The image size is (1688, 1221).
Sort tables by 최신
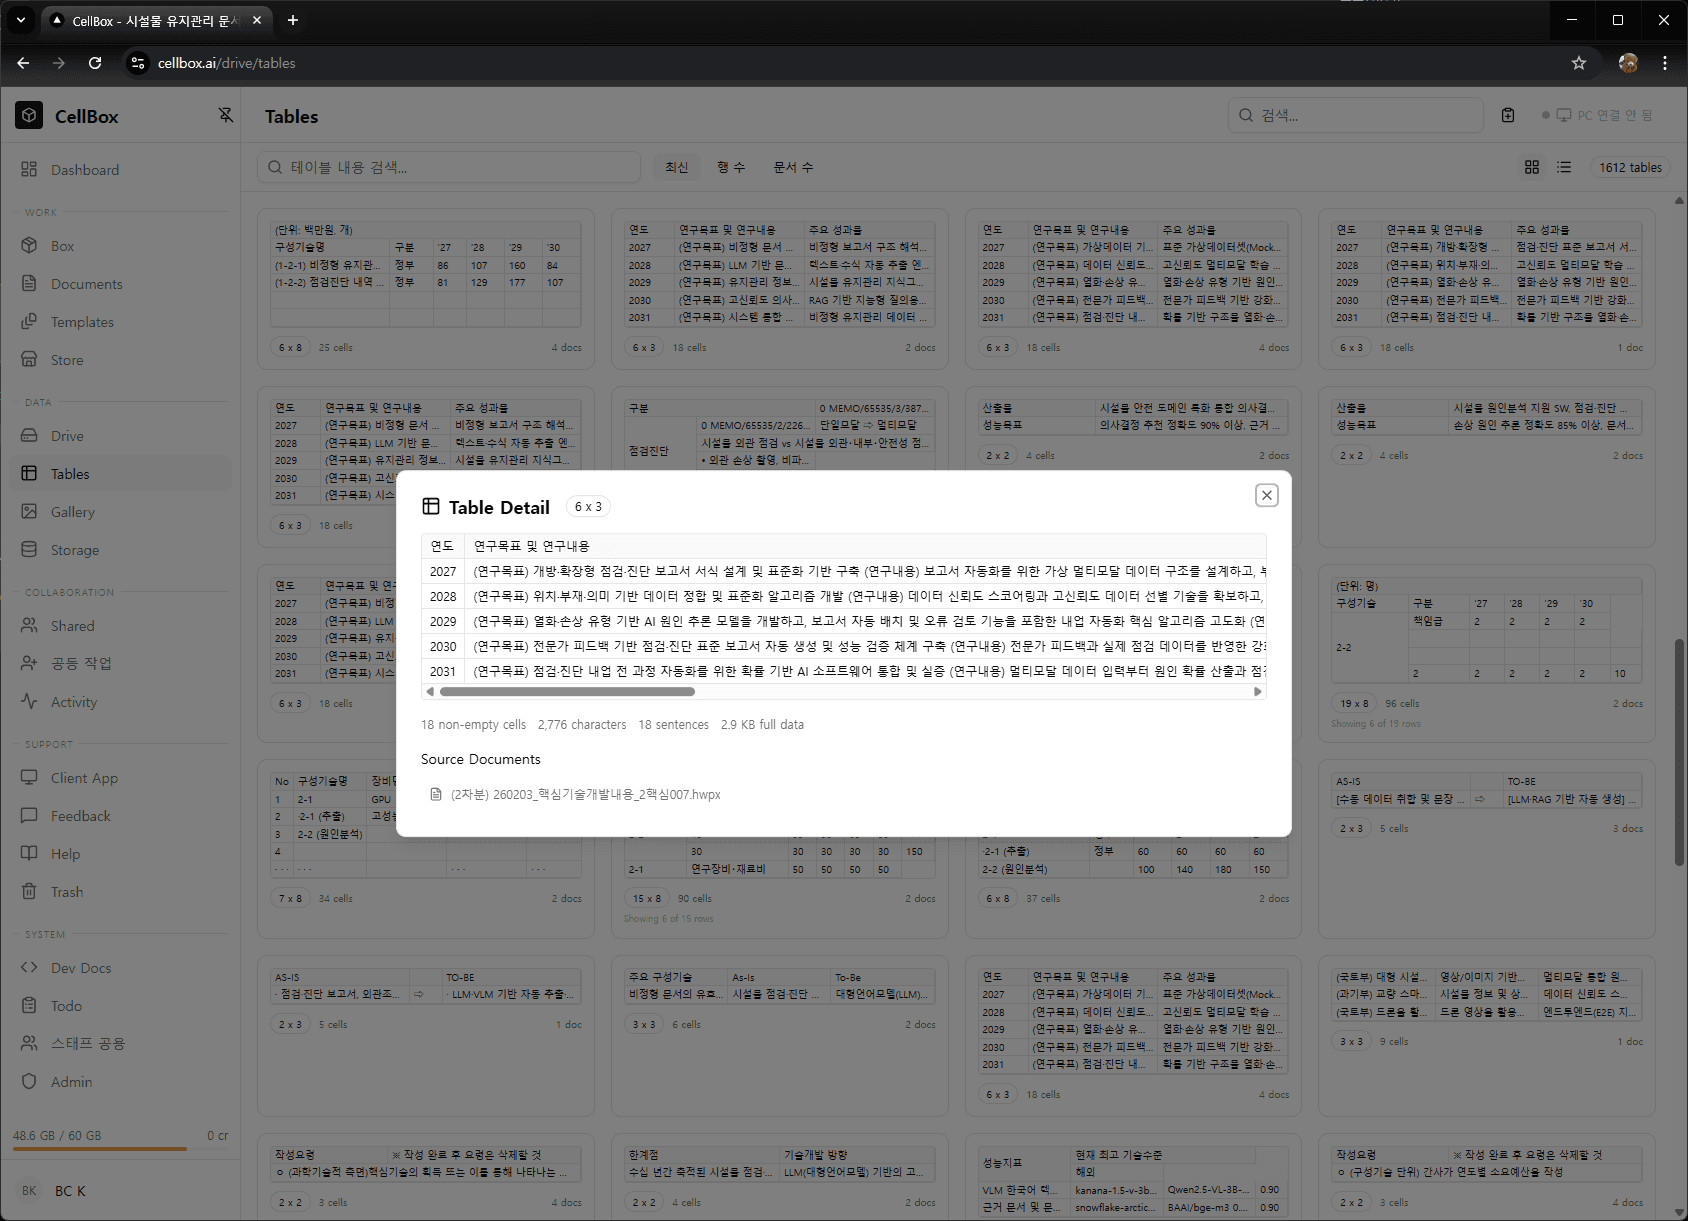click(x=676, y=167)
